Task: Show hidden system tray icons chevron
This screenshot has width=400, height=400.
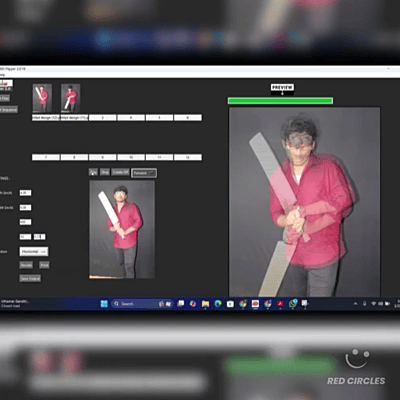Action: tap(355, 304)
